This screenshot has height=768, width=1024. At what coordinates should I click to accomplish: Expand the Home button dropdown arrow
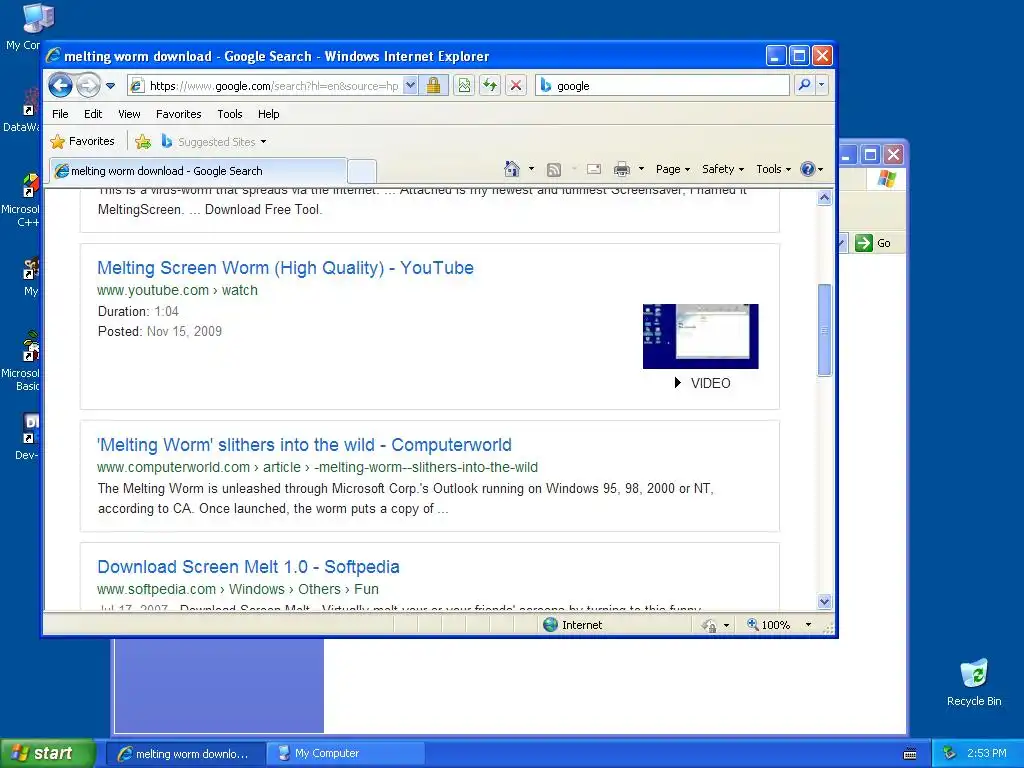pos(531,169)
